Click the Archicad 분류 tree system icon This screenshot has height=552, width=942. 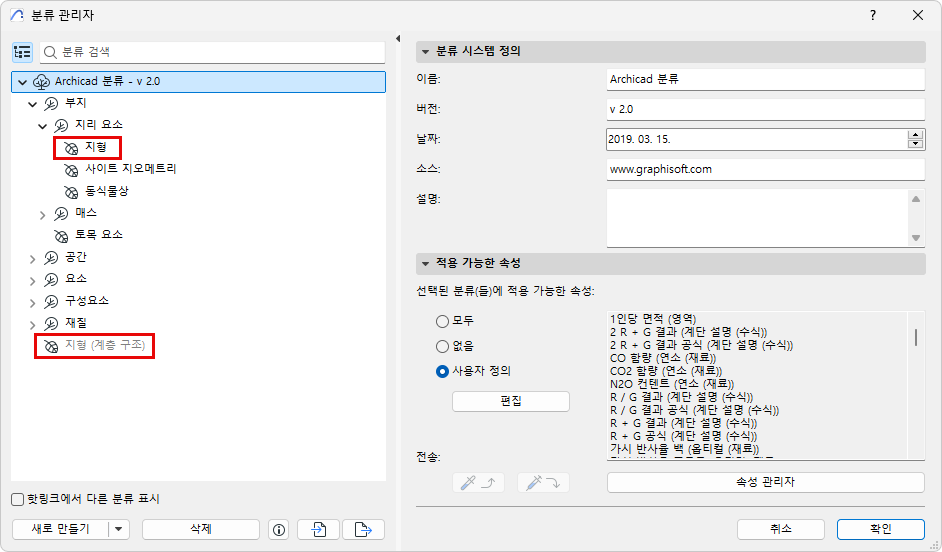coord(41,82)
